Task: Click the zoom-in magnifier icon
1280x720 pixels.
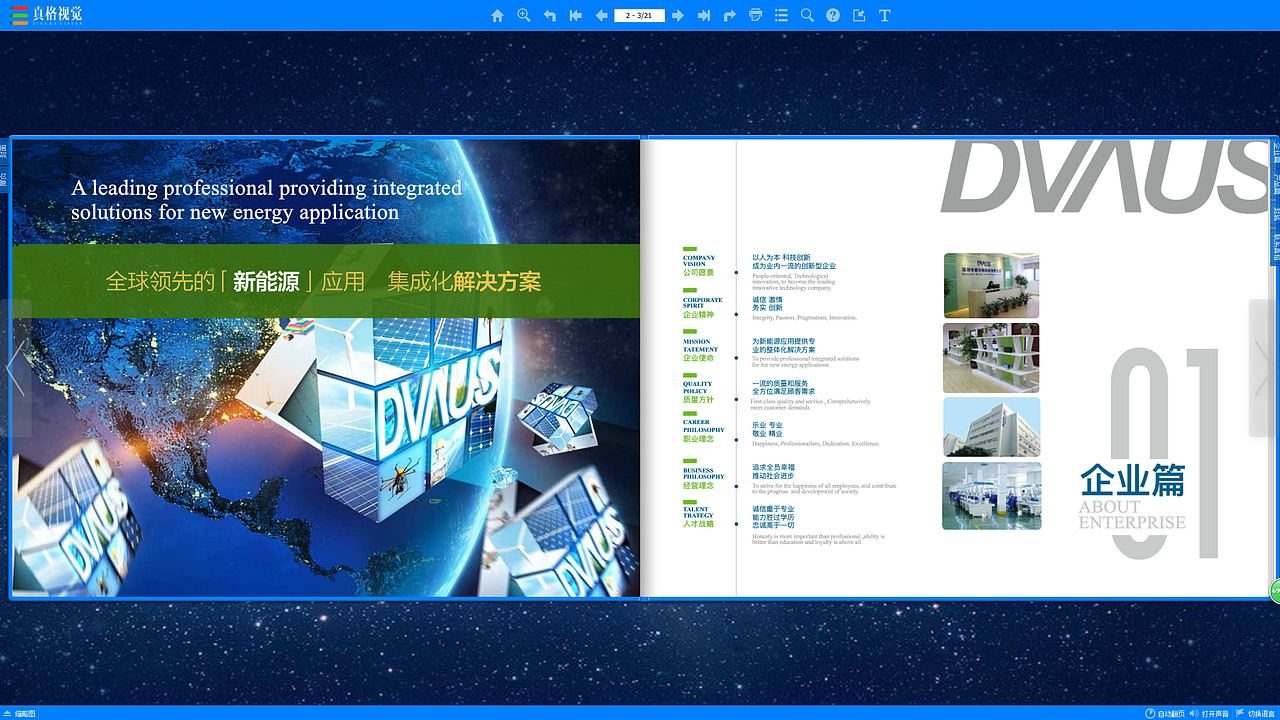Action: point(523,15)
